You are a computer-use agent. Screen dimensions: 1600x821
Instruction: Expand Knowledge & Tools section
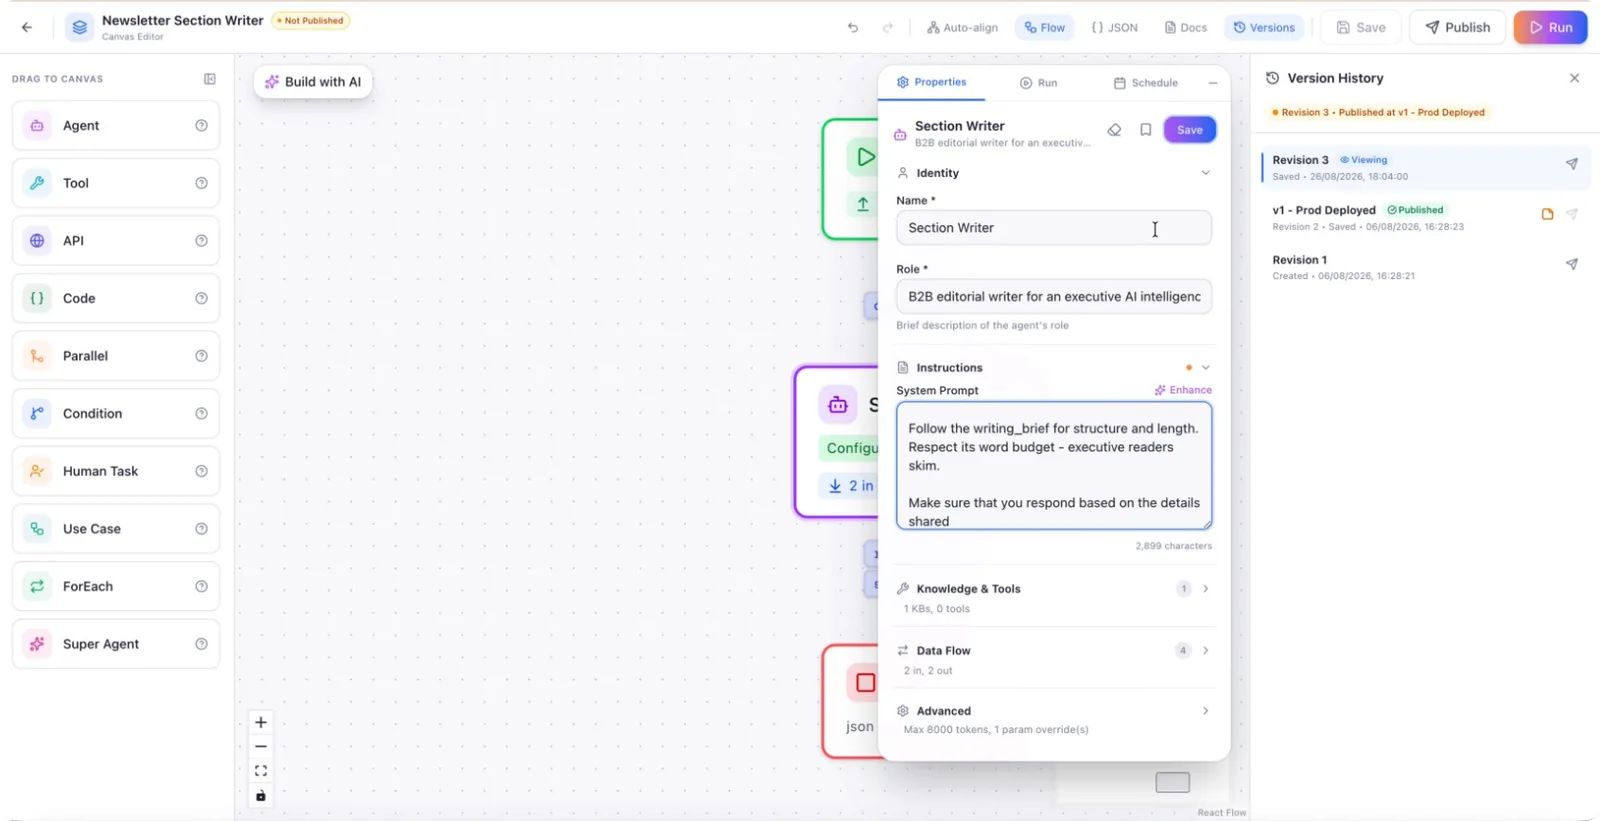click(1205, 589)
